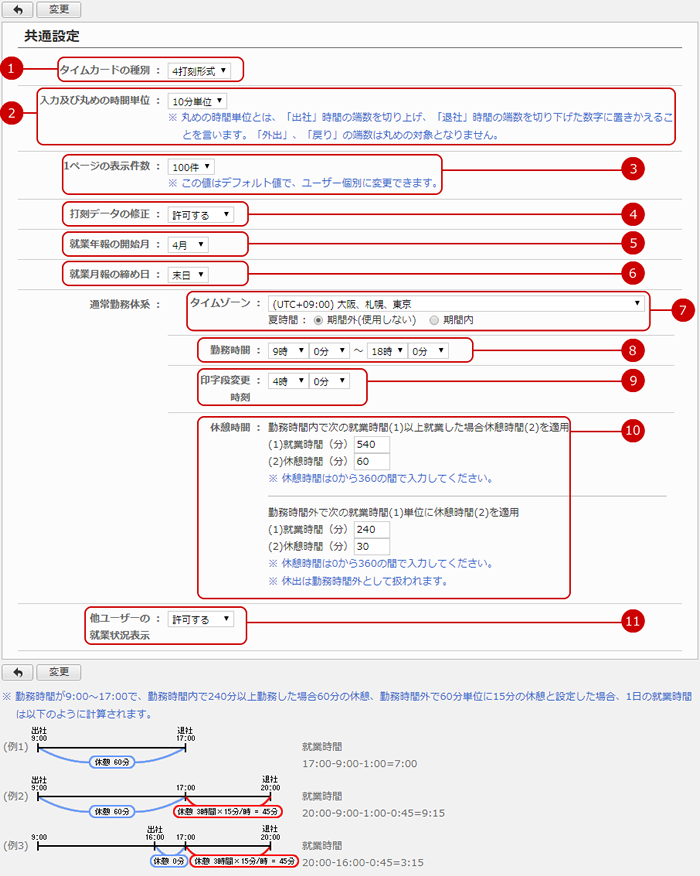Click the 就業時間 field showing 240
The height and width of the screenshot is (876, 700).
[x=370, y=530]
